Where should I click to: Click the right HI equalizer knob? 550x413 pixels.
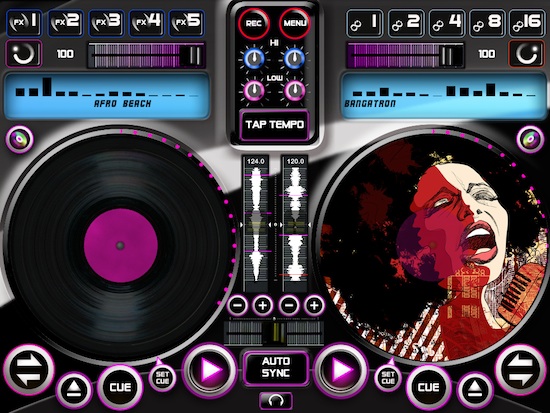pyautogui.click(x=294, y=59)
